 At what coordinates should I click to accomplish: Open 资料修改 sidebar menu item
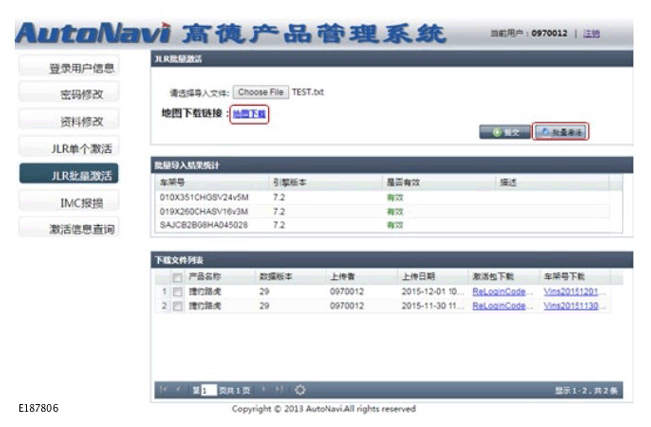pos(69,121)
